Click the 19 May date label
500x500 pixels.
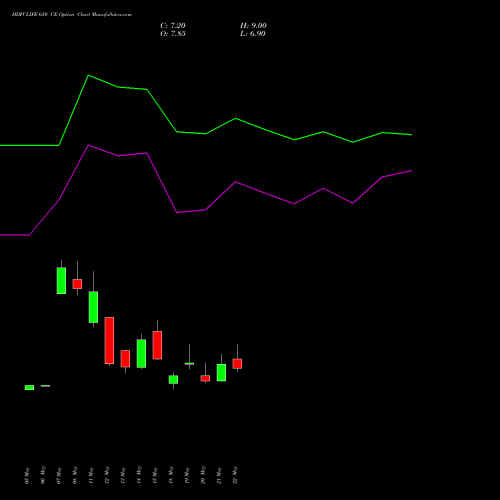click(187, 475)
